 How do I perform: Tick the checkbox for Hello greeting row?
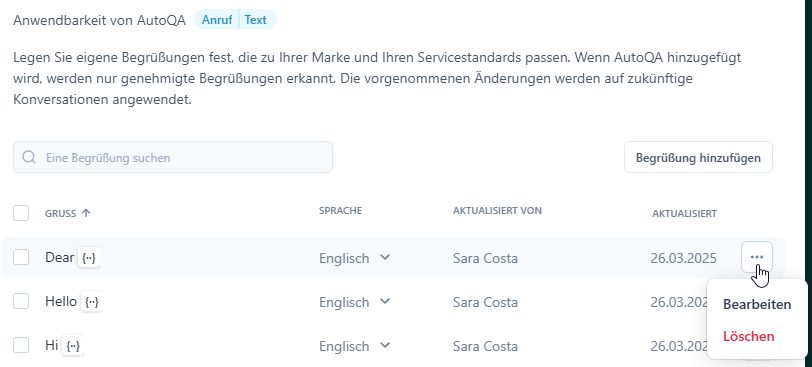(21, 301)
